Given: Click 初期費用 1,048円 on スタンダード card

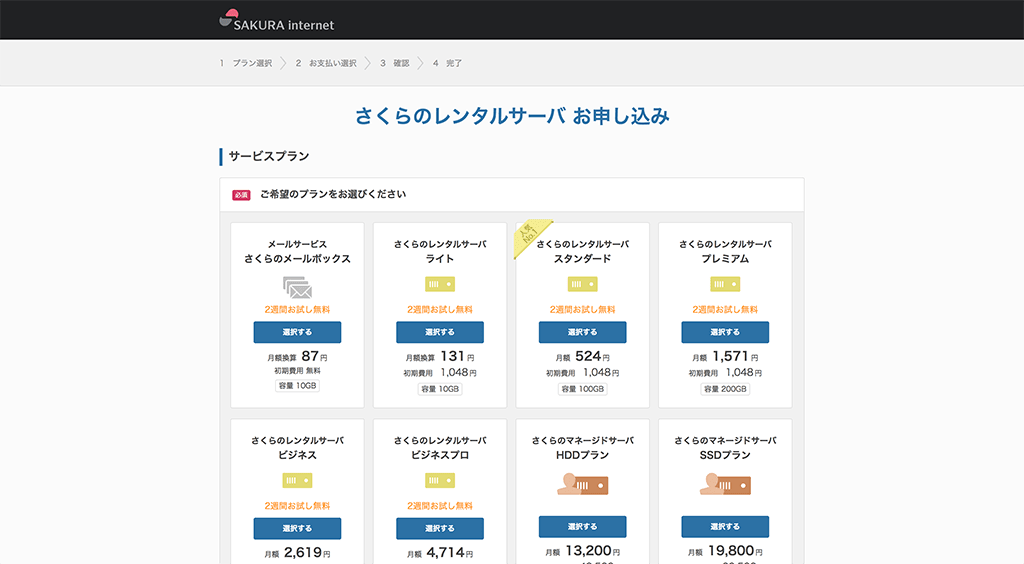Looking at the screenshot, I should click(583, 373).
